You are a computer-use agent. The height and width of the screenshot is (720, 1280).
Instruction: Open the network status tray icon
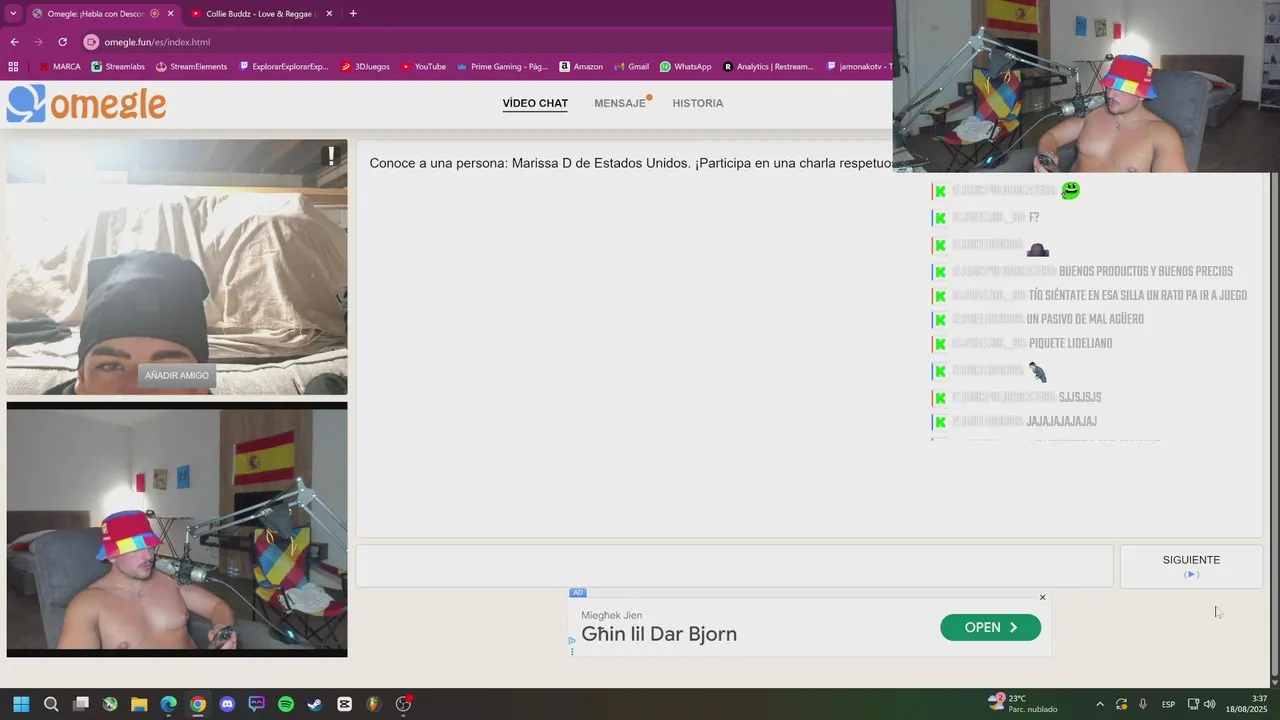tap(1193, 704)
